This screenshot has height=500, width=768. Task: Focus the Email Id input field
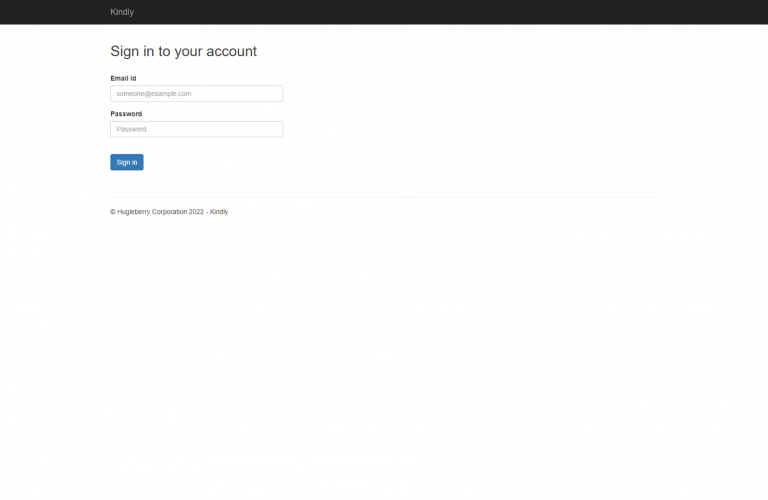point(196,94)
